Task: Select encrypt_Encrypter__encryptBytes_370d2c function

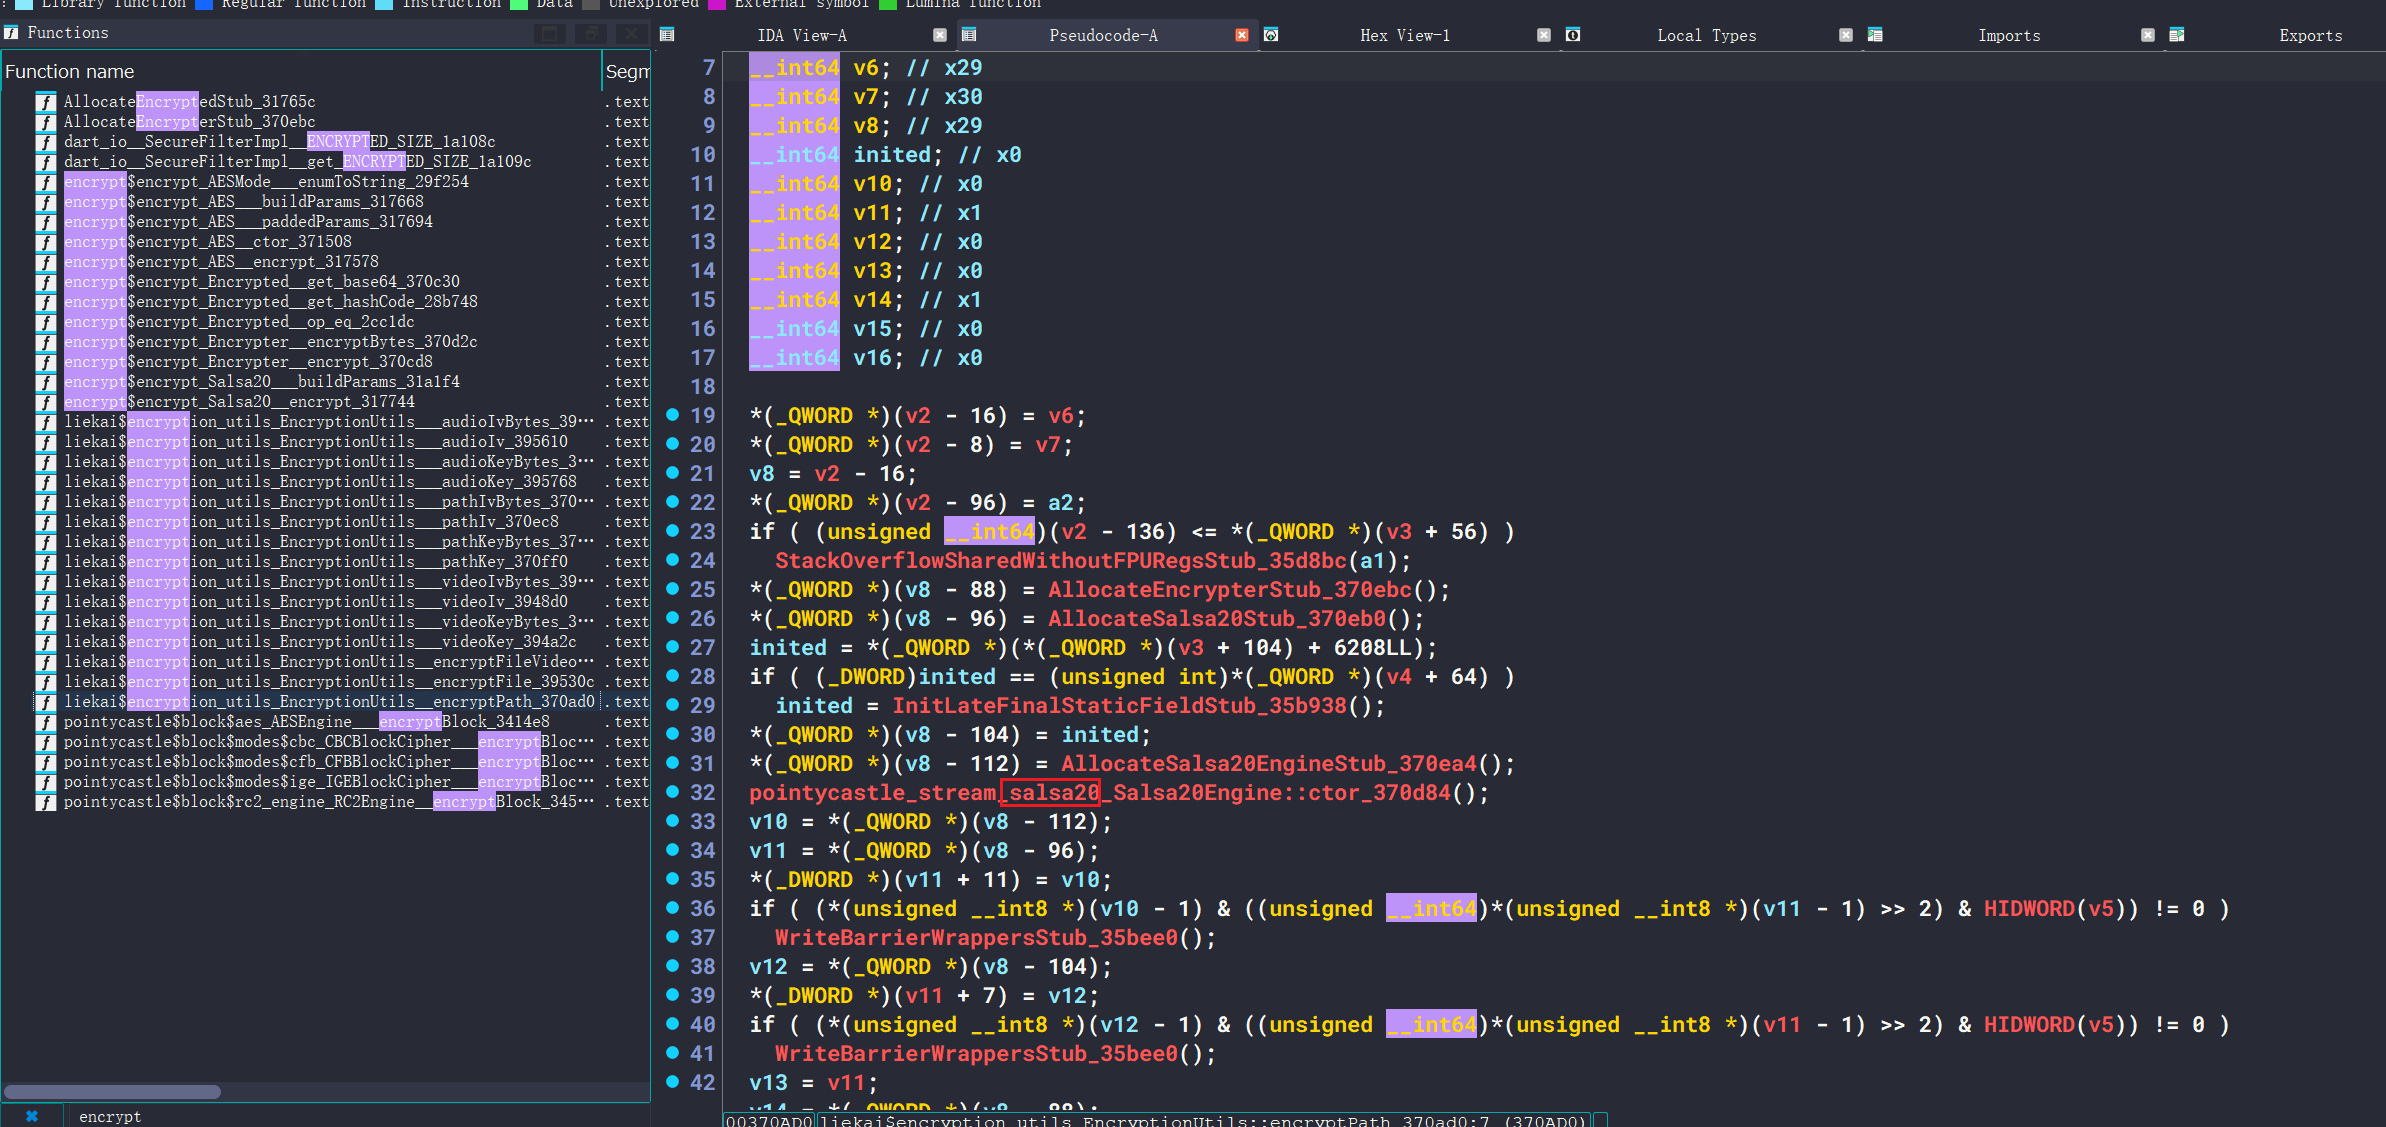Action: tap(270, 342)
